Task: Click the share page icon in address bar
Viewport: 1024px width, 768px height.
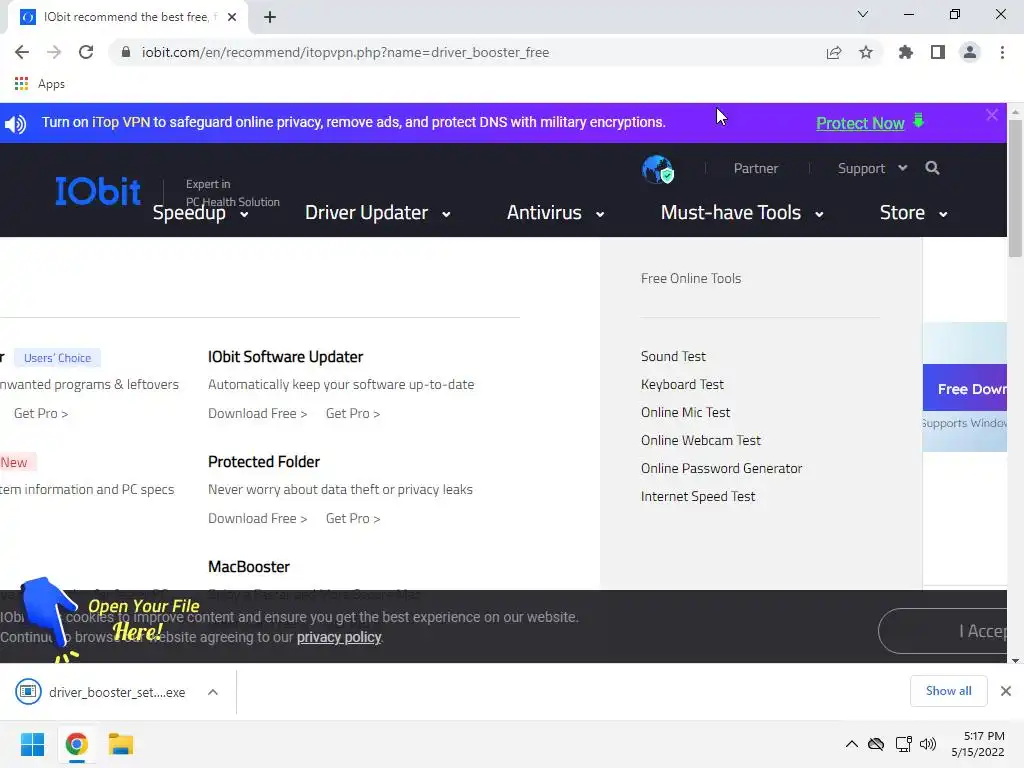Action: point(833,52)
